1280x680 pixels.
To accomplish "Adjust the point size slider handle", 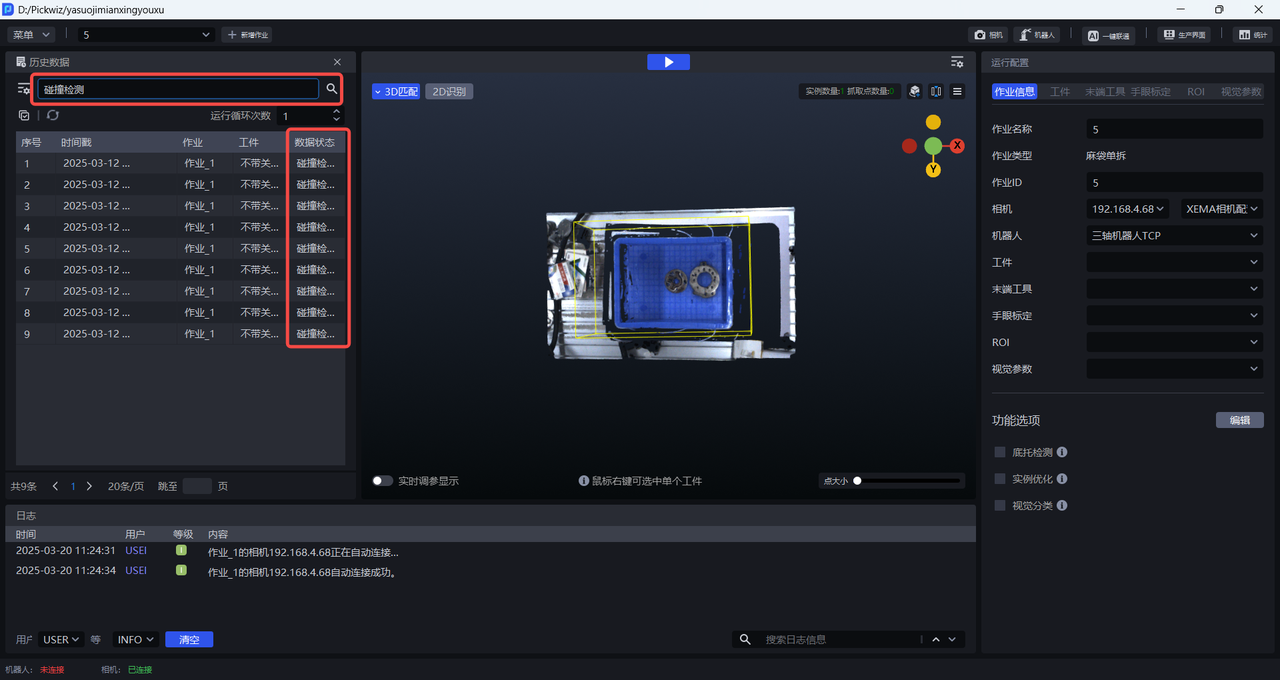I will pos(857,481).
